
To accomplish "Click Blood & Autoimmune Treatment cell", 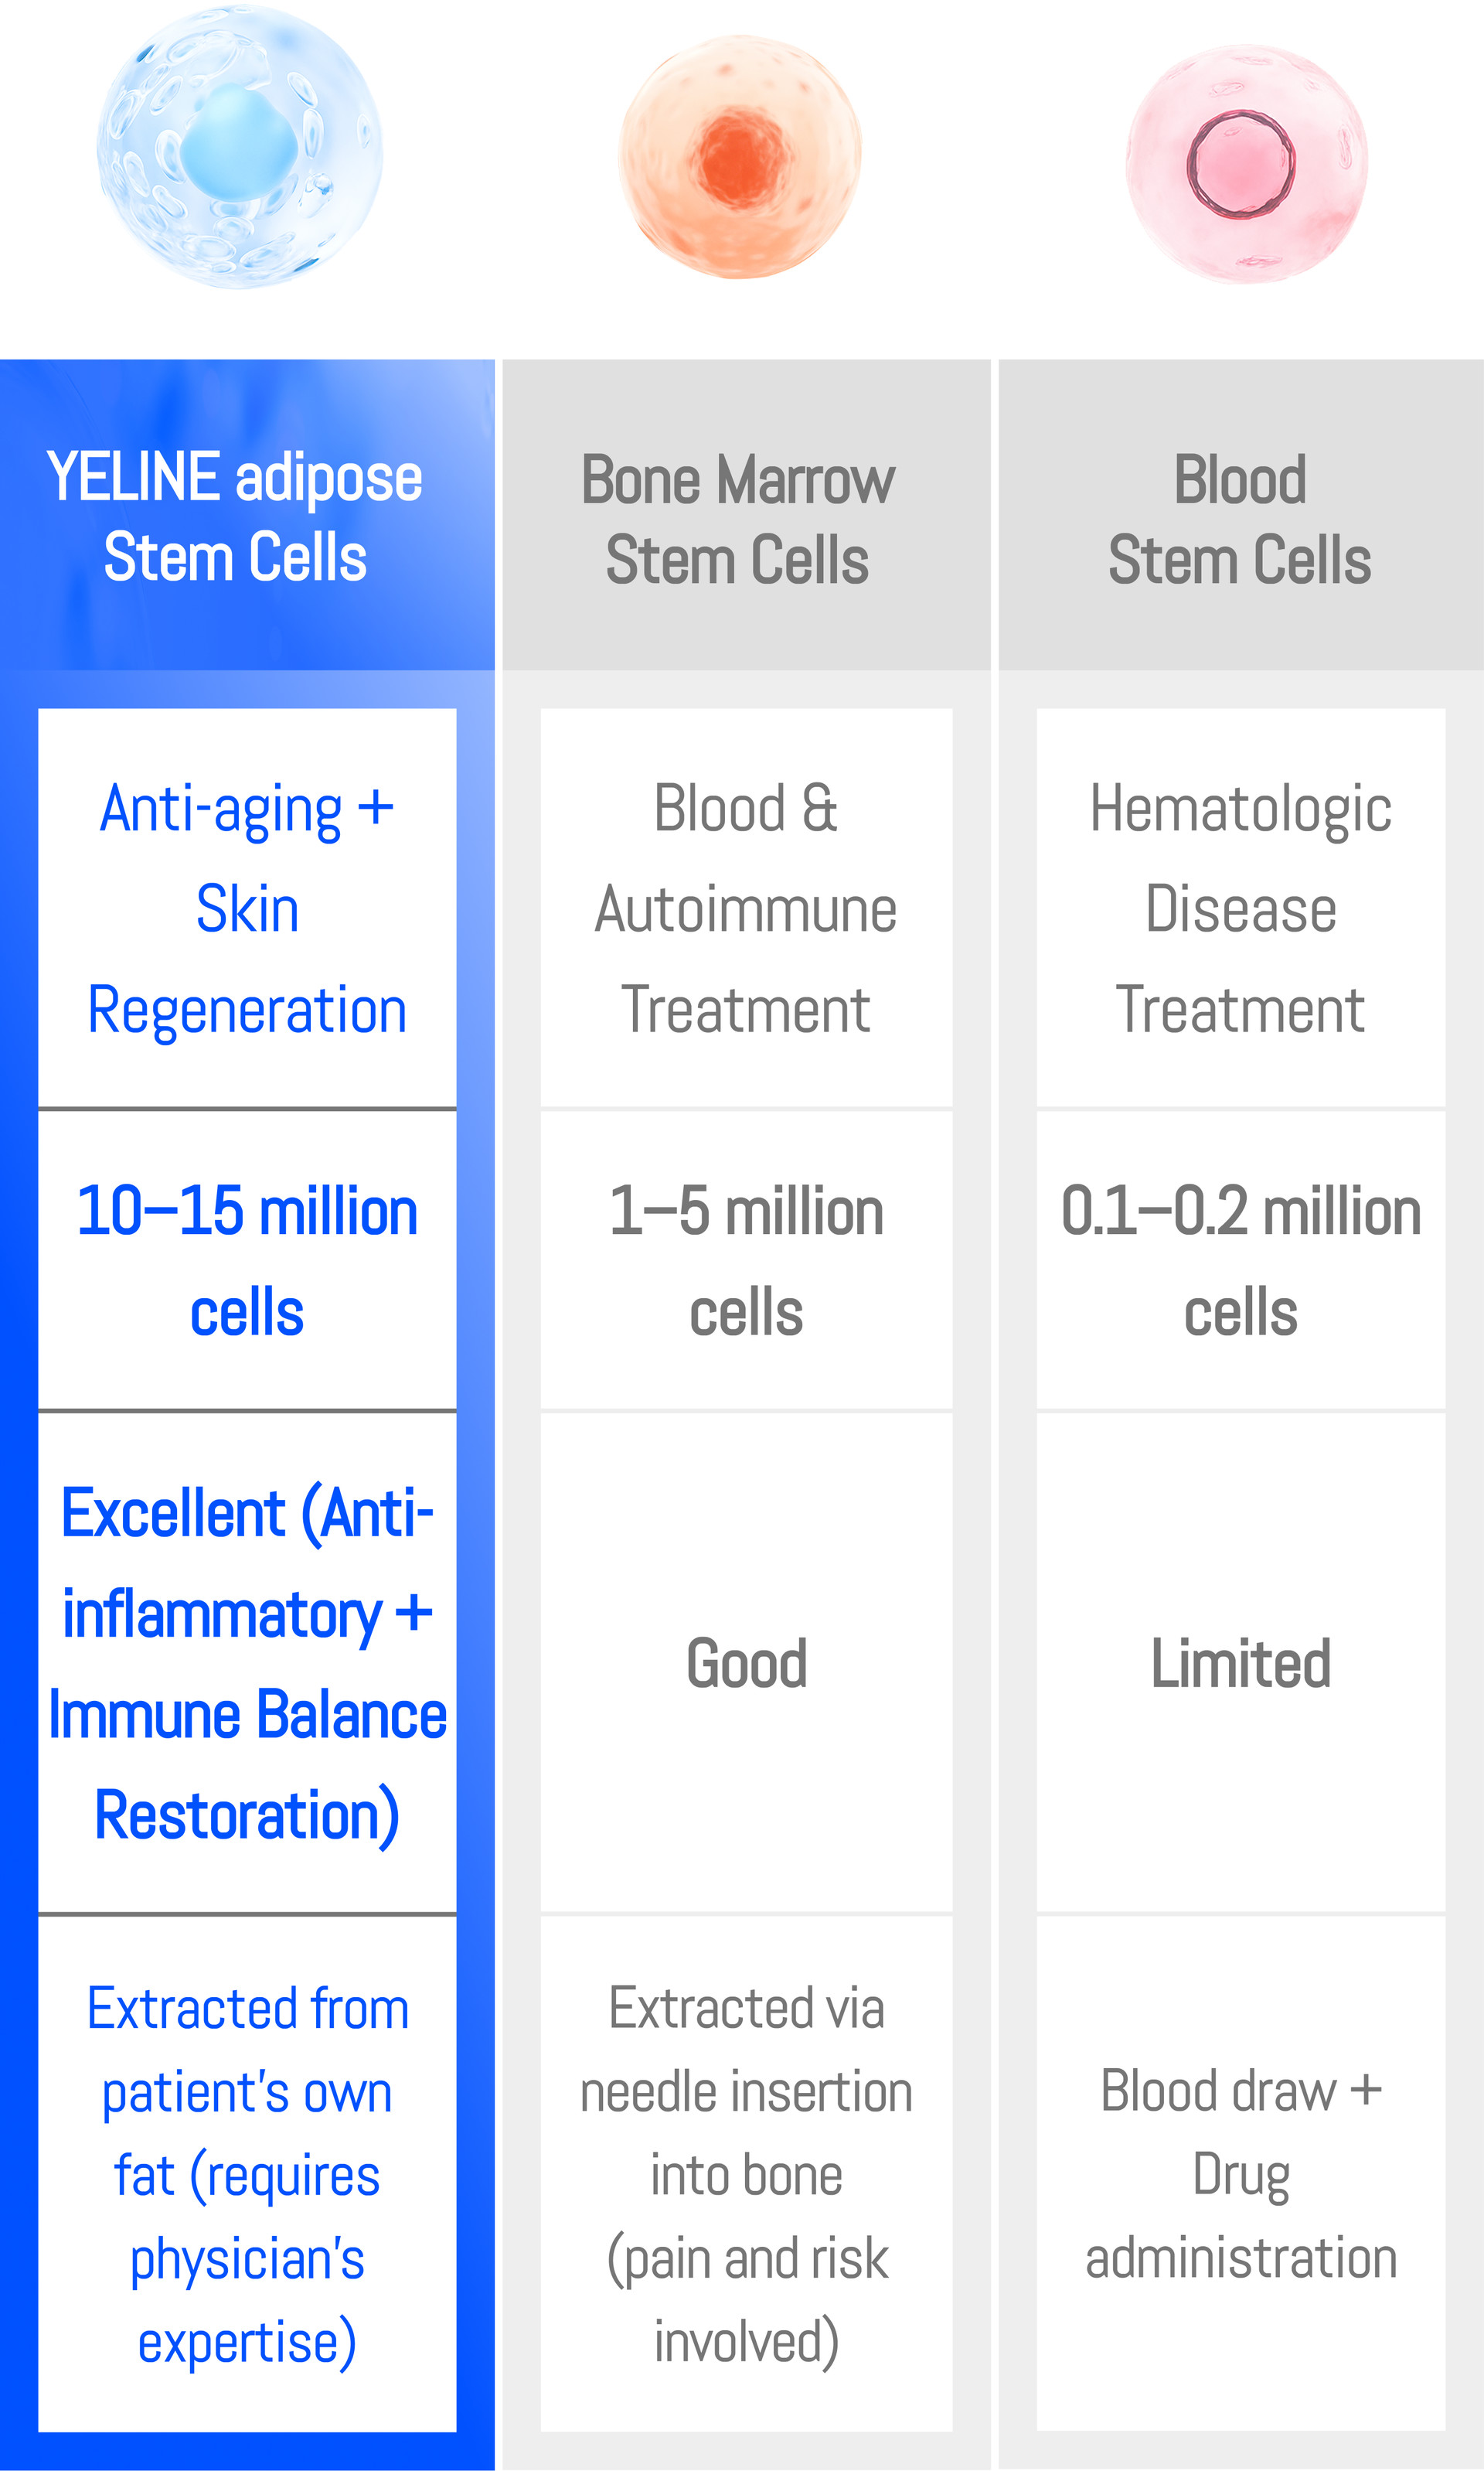I will click(746, 909).
